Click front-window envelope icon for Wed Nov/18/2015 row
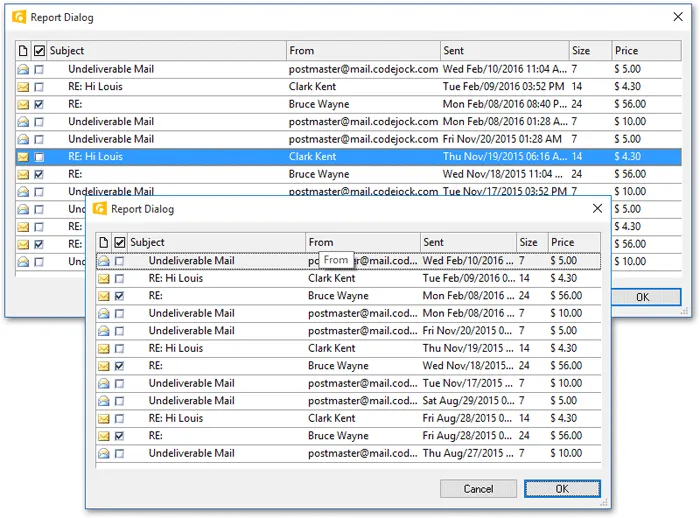 pos(104,366)
